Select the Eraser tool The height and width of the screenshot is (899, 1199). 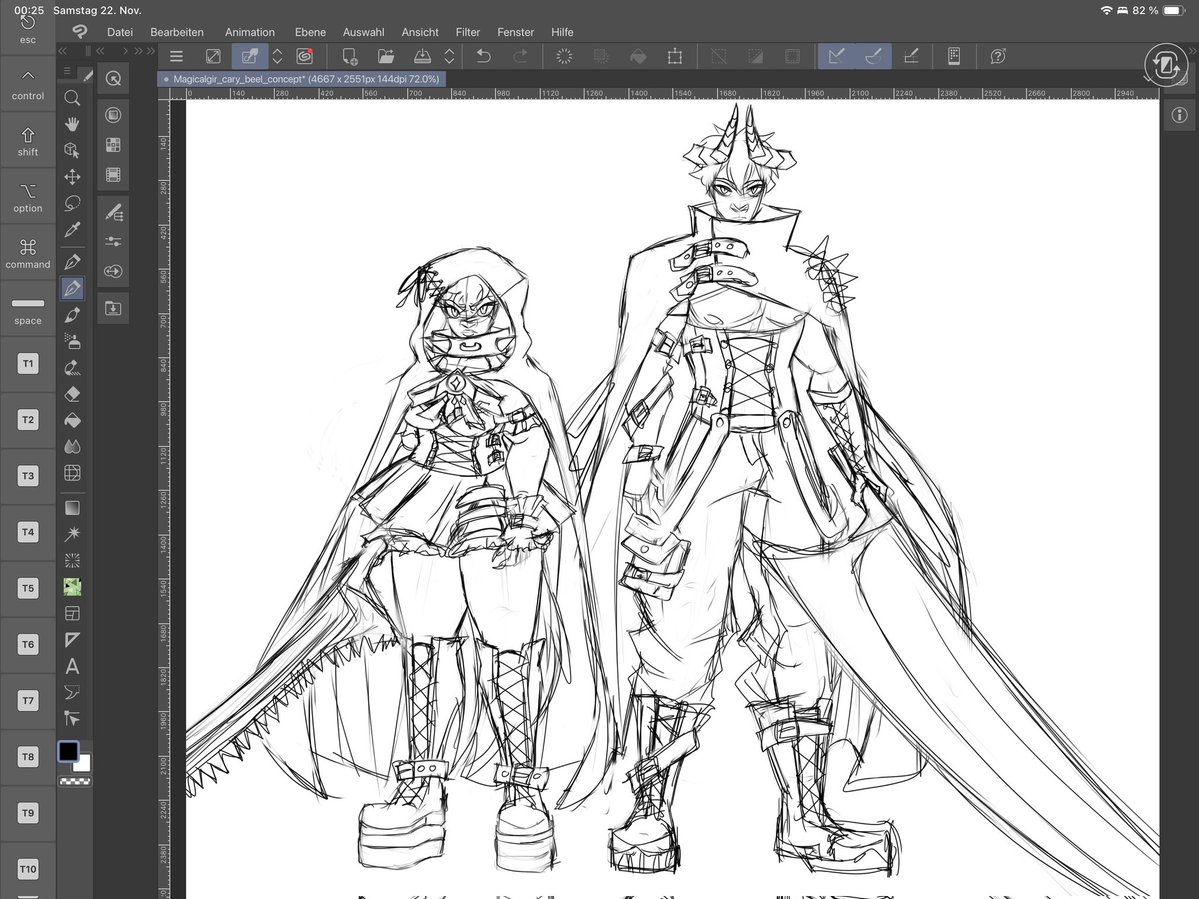click(x=72, y=394)
